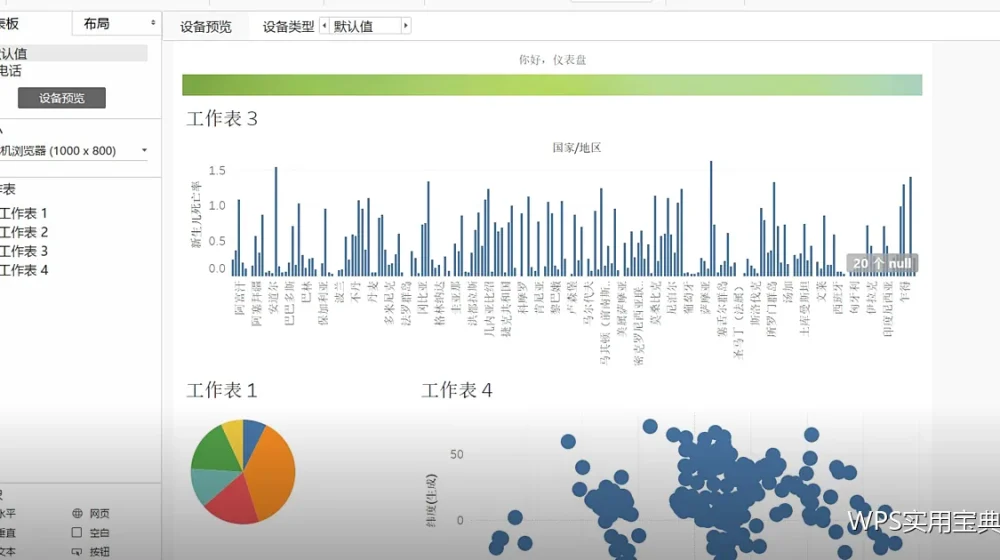Screen dimensions: 1000x560
Task: Click the 50 tick on the scatter plot axis
Action: 457,454
